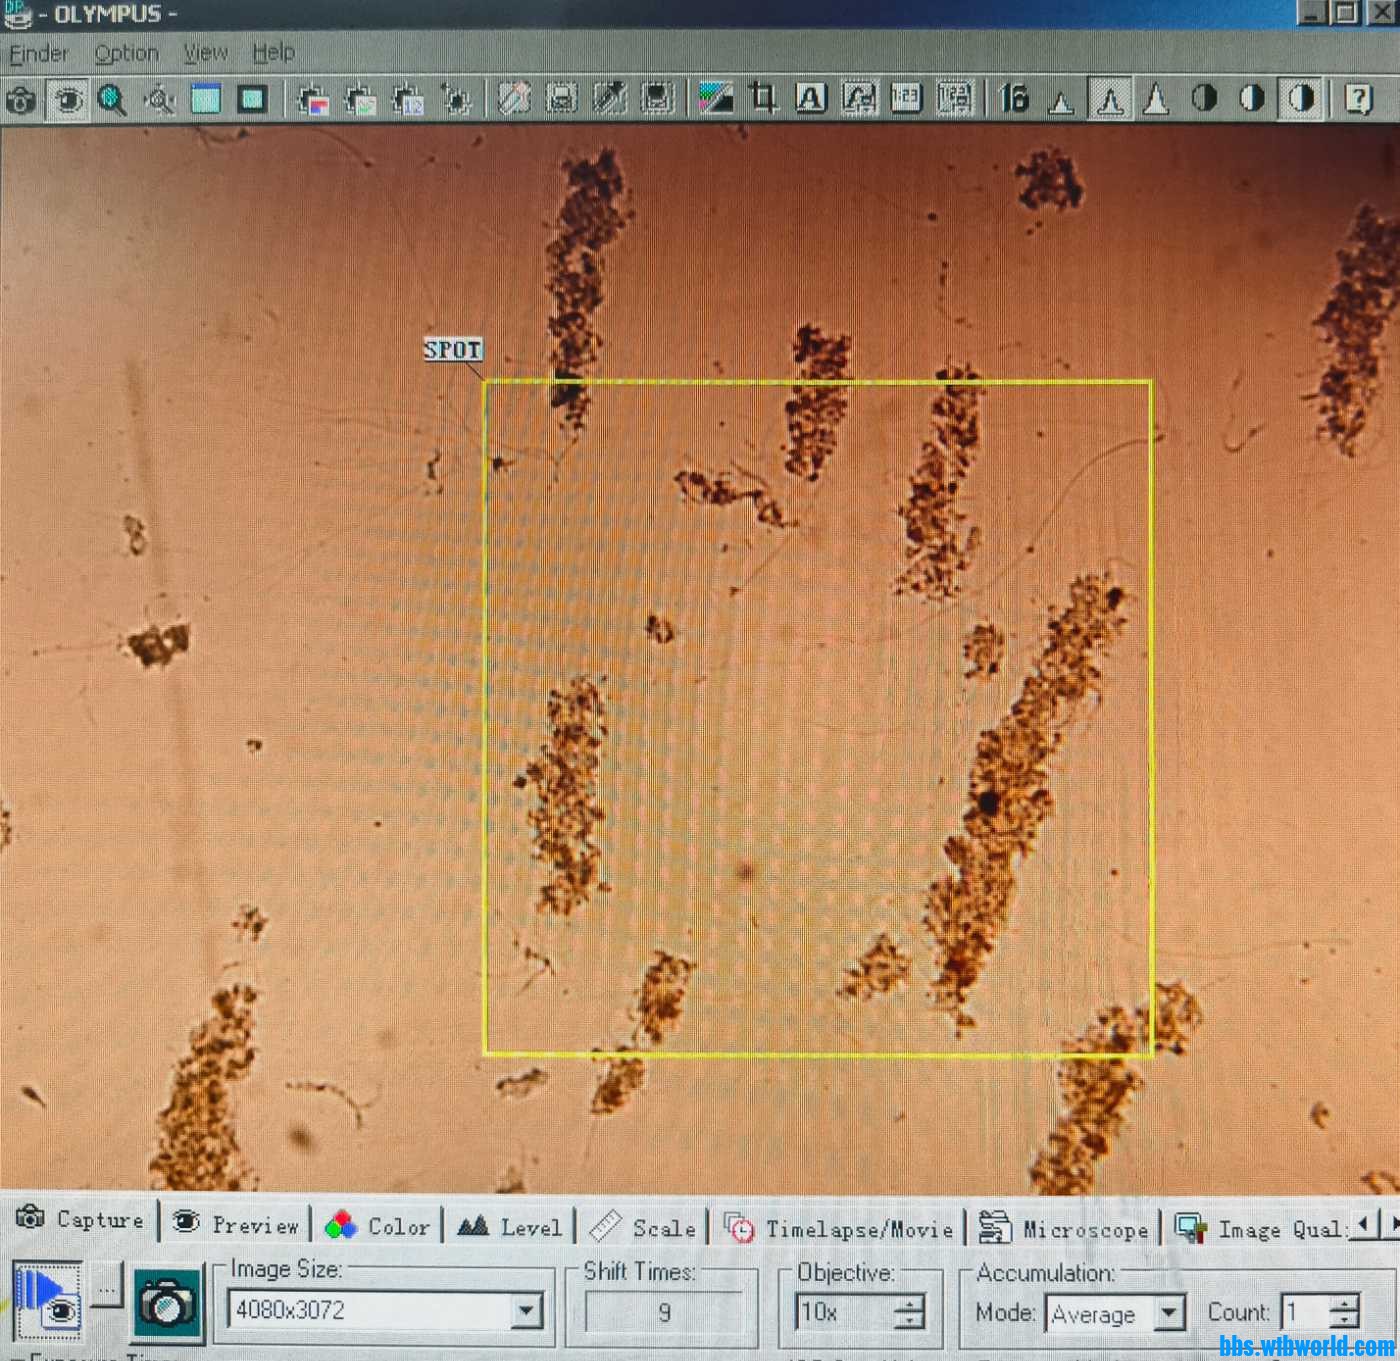Click the help question mark icon
This screenshot has width=1400, height=1361.
[1358, 98]
